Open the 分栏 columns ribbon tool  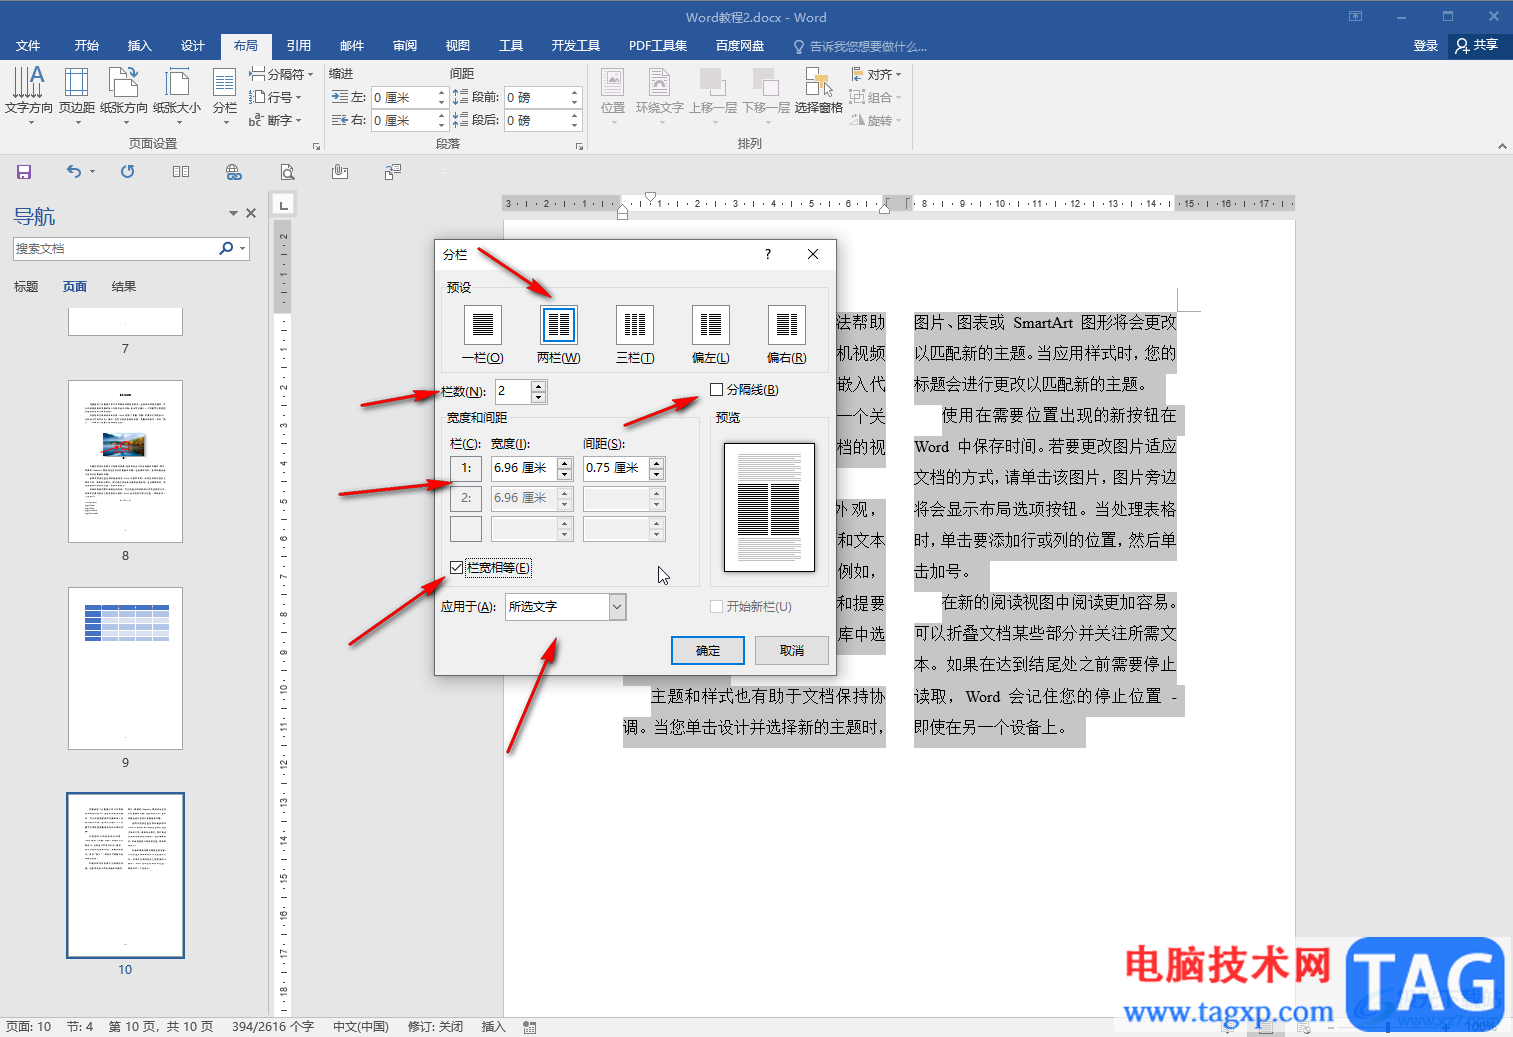point(225,94)
